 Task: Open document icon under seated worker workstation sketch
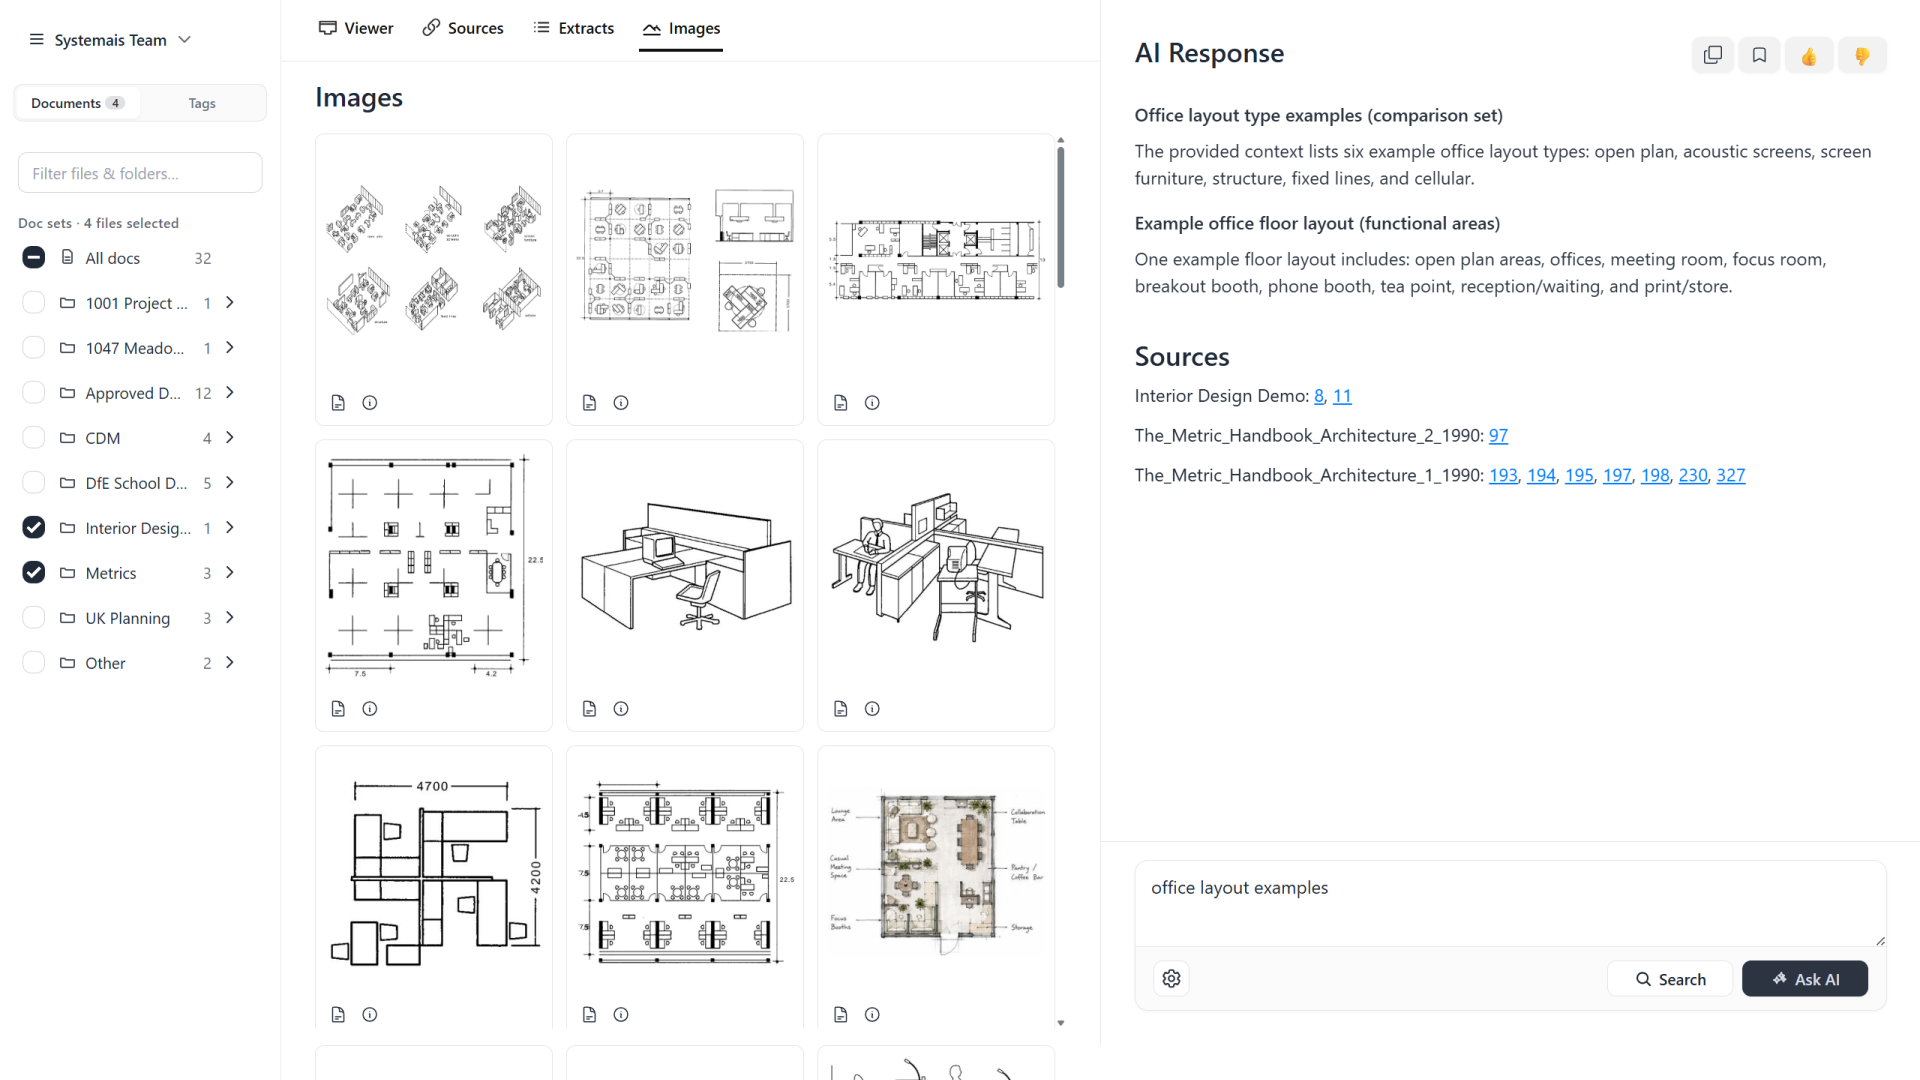coord(840,709)
